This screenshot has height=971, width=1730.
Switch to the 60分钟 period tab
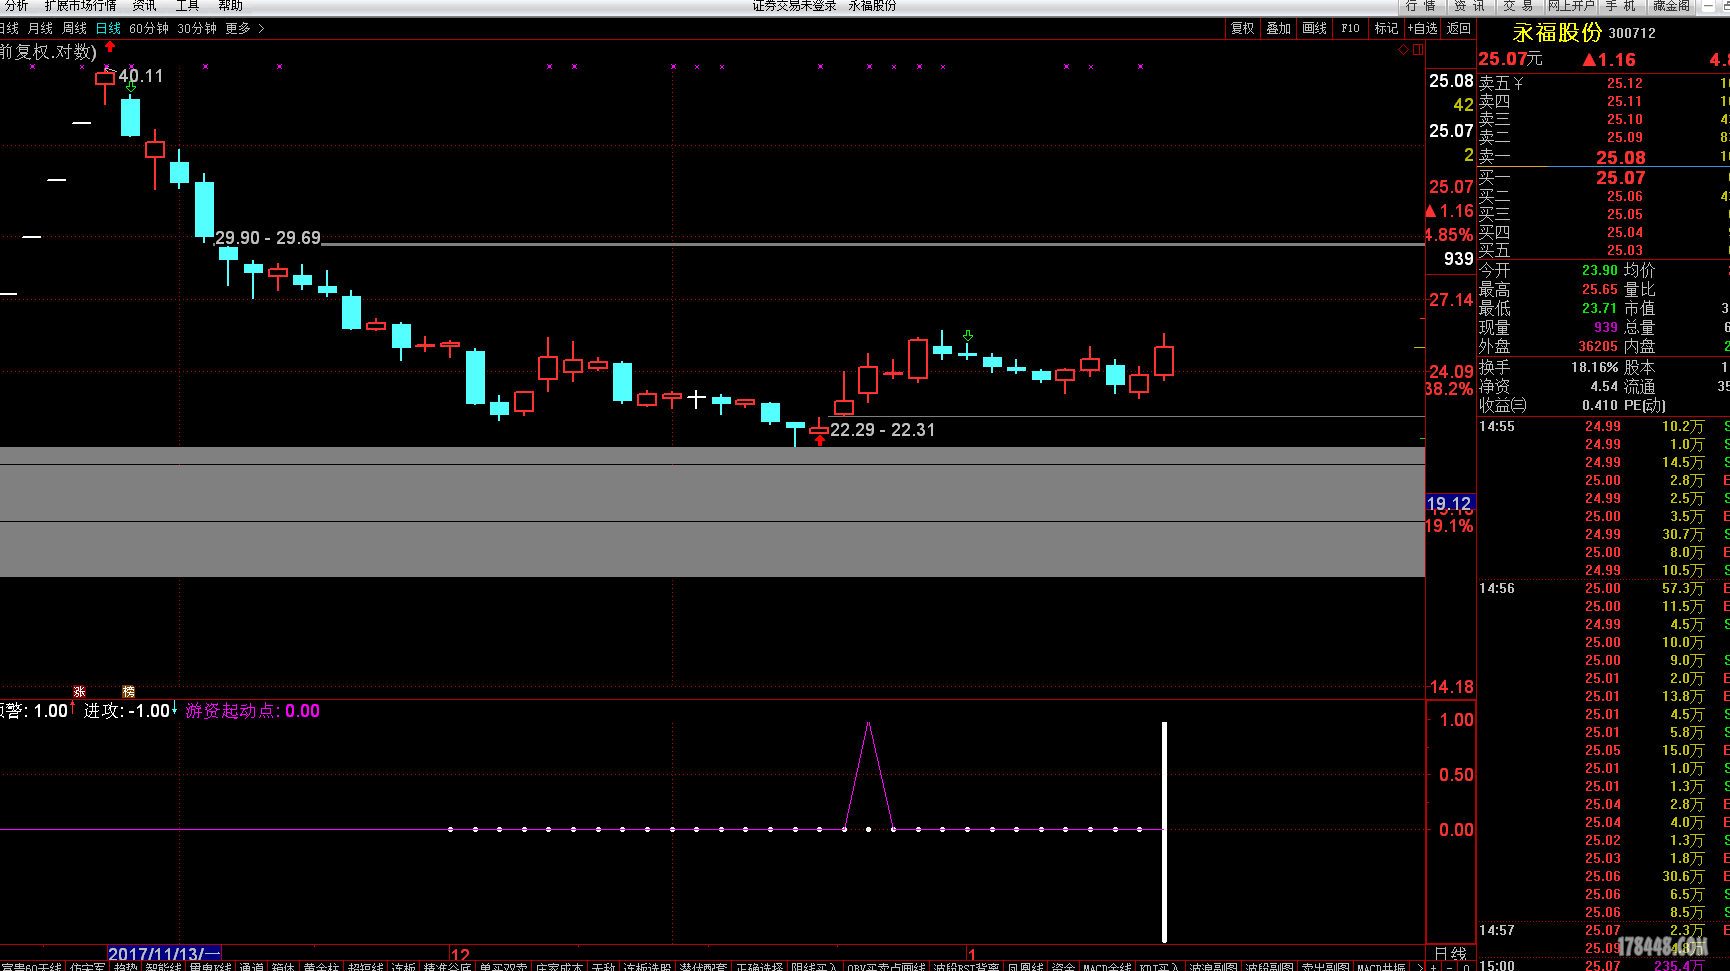[x=149, y=28]
